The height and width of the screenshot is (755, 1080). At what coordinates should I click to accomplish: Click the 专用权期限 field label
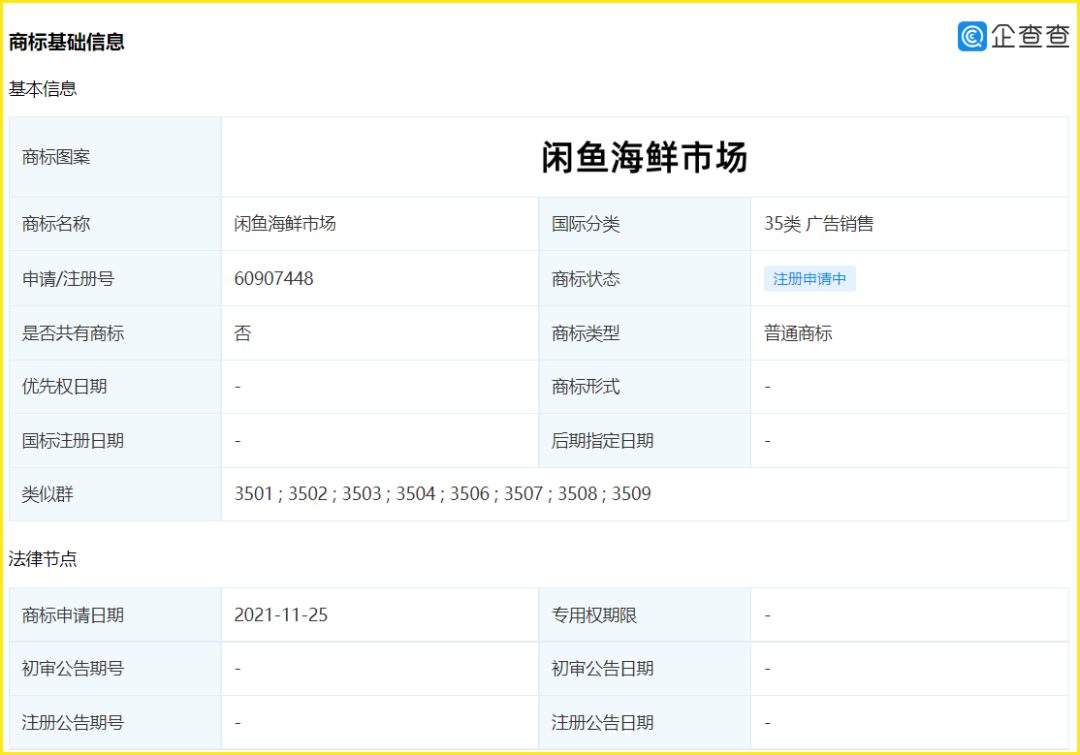pyautogui.click(x=594, y=615)
